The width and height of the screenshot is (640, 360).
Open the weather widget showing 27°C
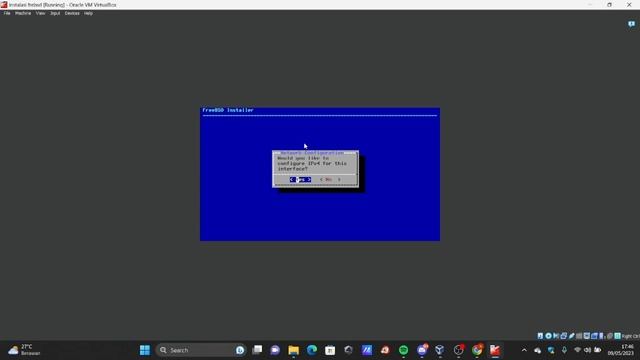pos(24,350)
